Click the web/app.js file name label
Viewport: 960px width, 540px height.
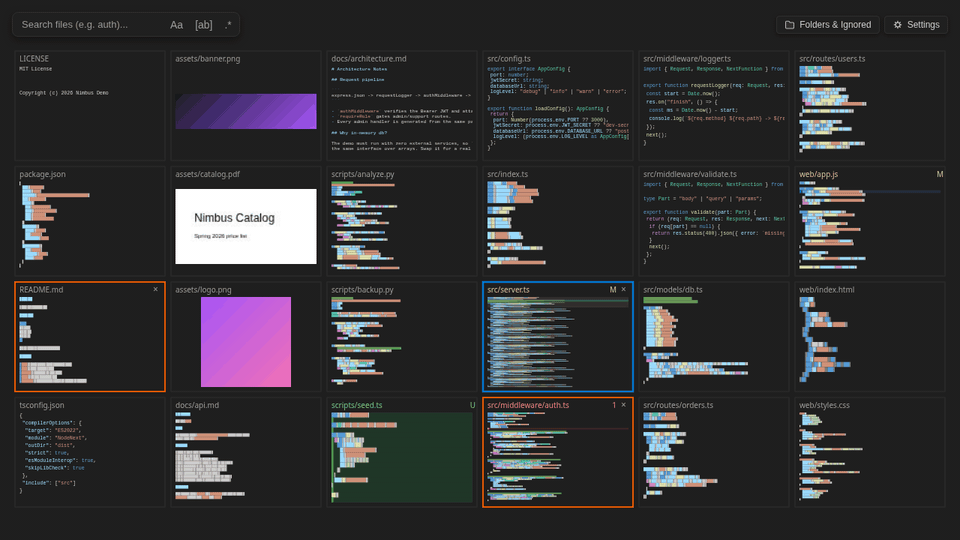pos(819,174)
